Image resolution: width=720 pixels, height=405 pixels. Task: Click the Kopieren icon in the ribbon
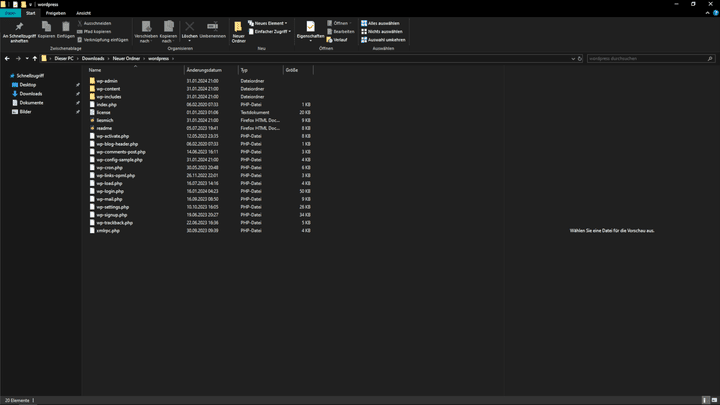point(46,27)
